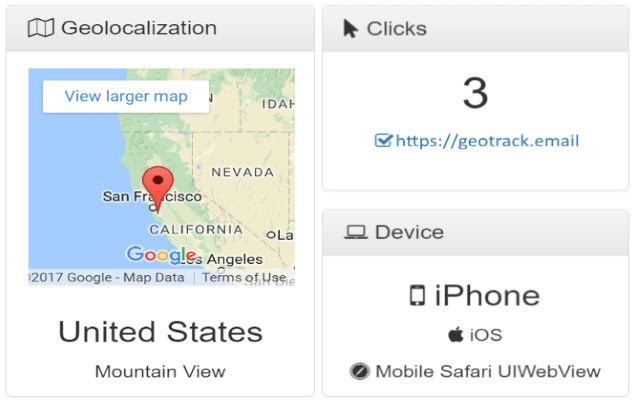This screenshot has width=640, height=400.
Task: Click the phone icon next to iPhone
Action: coord(417,295)
